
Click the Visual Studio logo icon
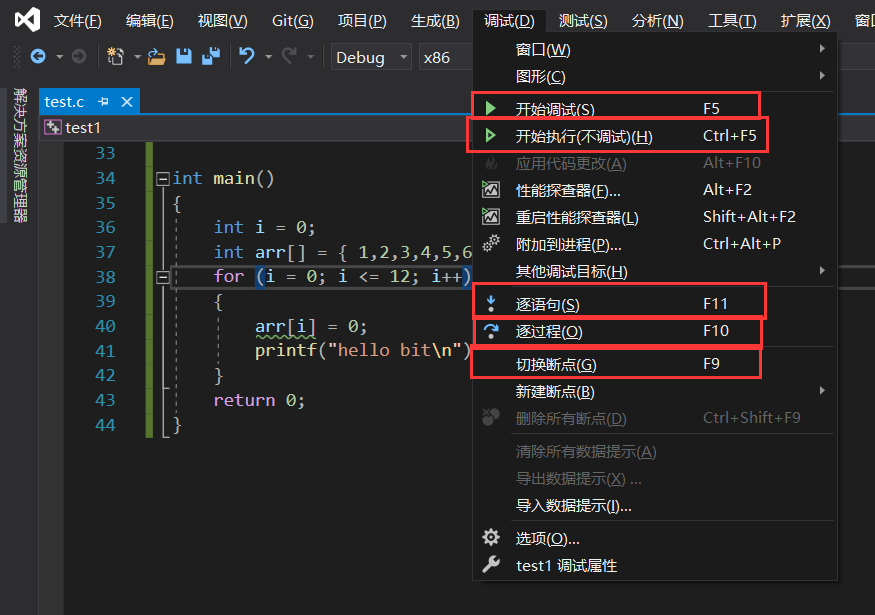click(27, 20)
